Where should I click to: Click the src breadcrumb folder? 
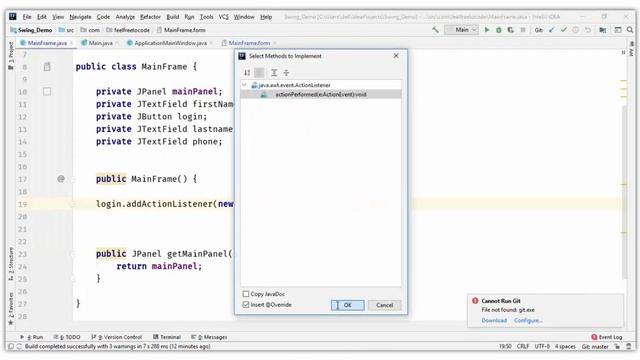pyautogui.click(x=67, y=30)
